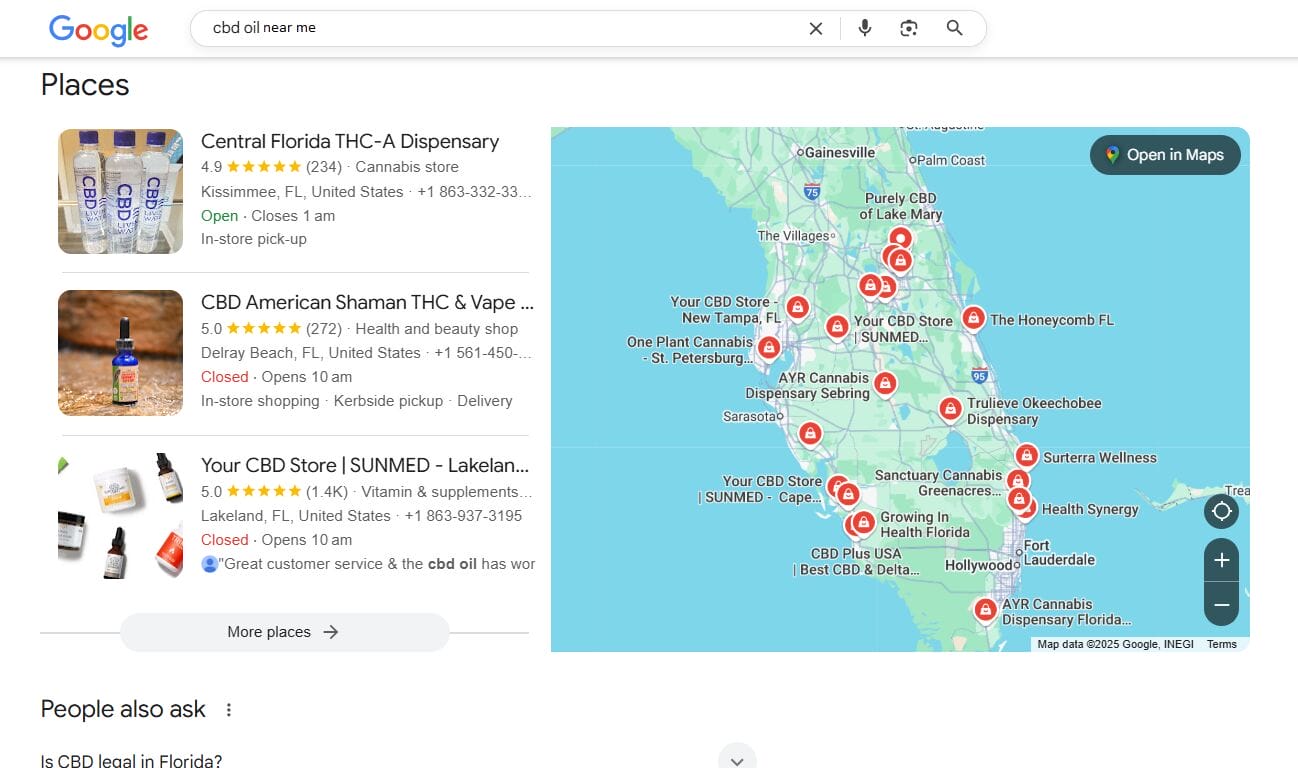Image resolution: width=1298 pixels, height=768 pixels.
Task: Clear the search query using the X icon
Action: 816,28
